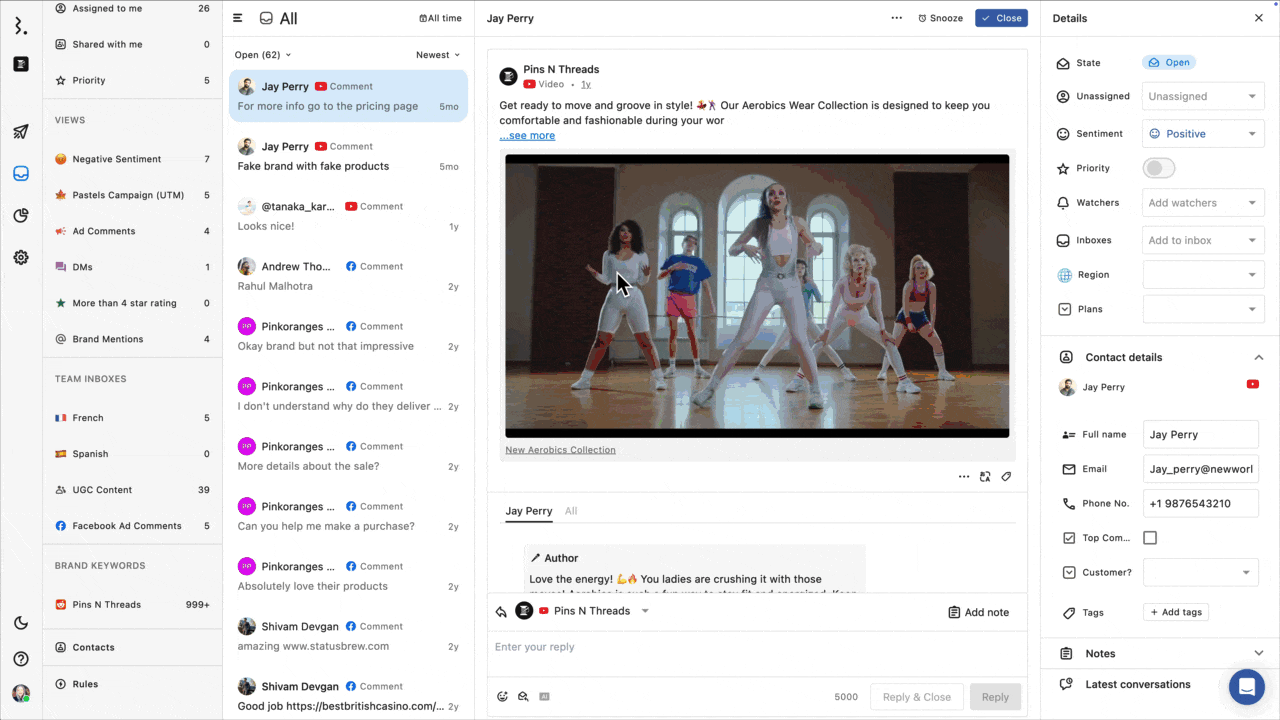The image size is (1280, 720).
Task: Enable the Priority toggle in Details panel
Action: pos(1158,168)
